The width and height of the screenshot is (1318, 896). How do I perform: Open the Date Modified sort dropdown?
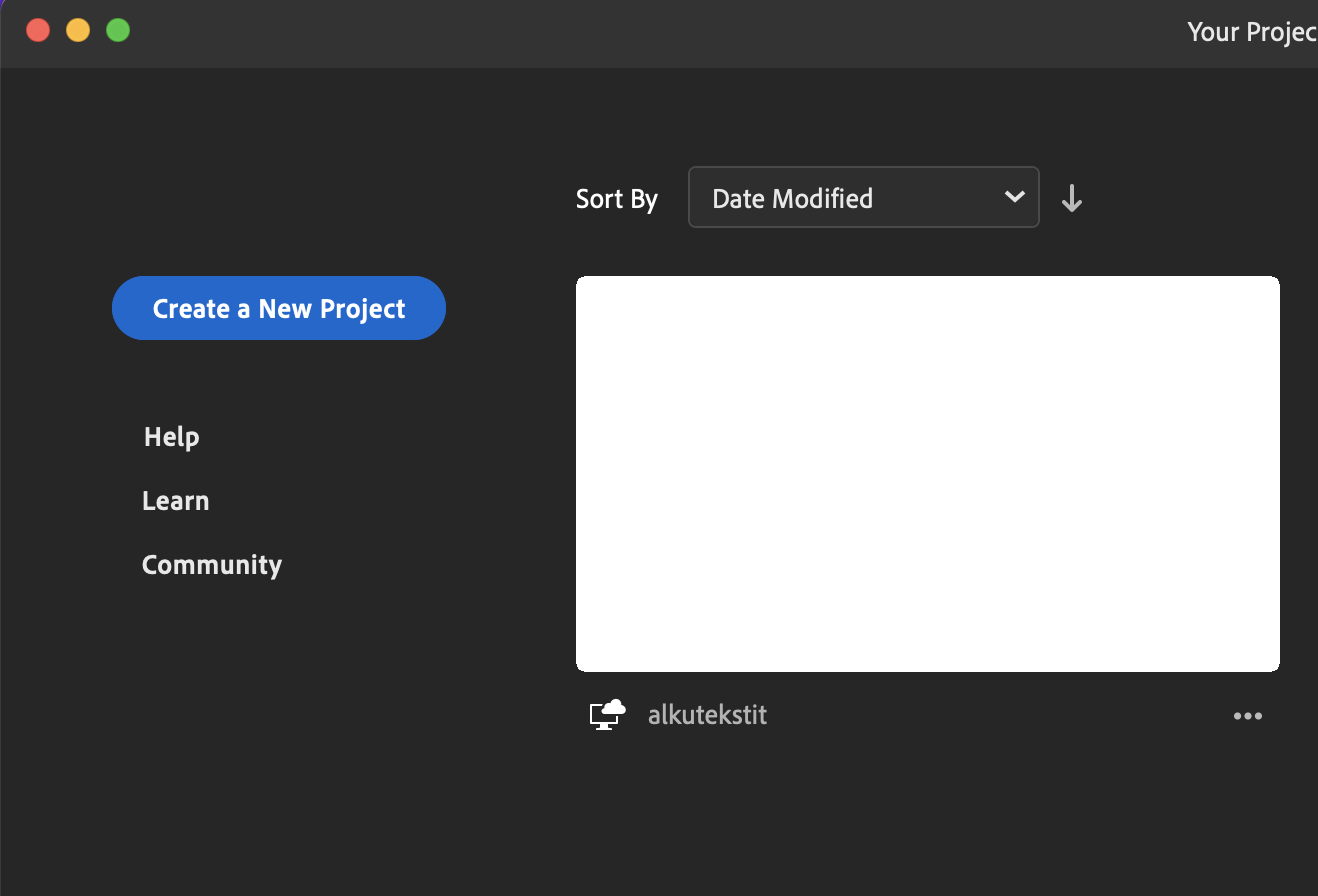(862, 198)
